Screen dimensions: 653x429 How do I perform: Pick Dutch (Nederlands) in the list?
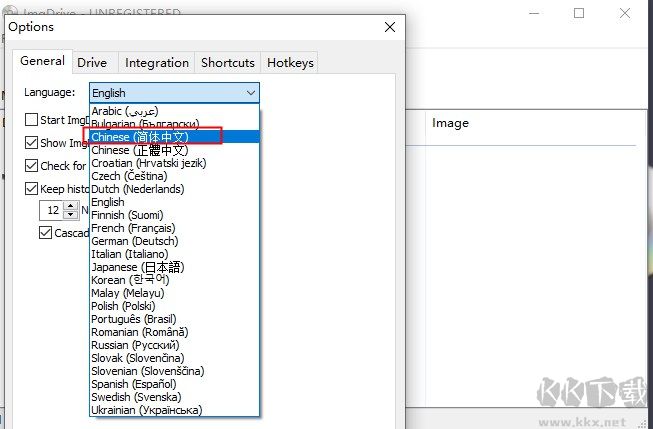pos(174,189)
